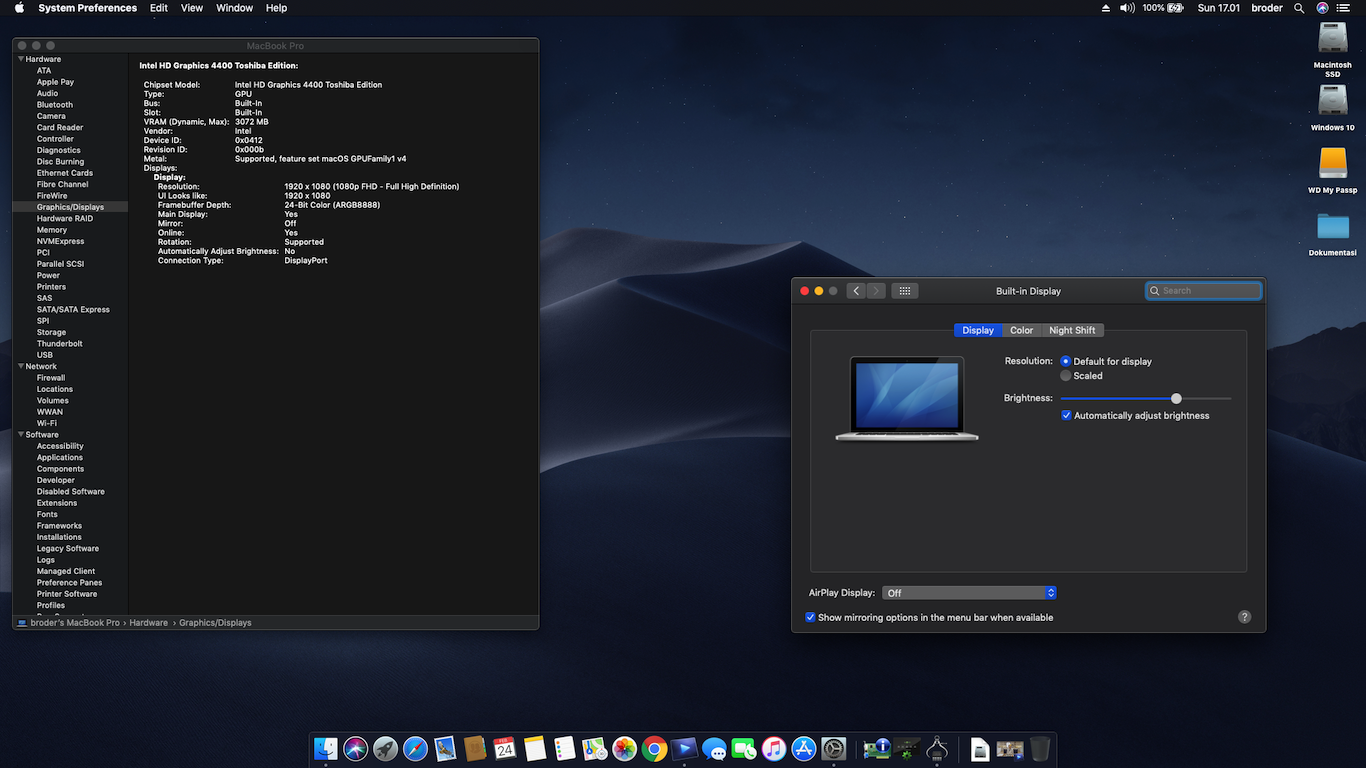Select the Display tab

978,330
